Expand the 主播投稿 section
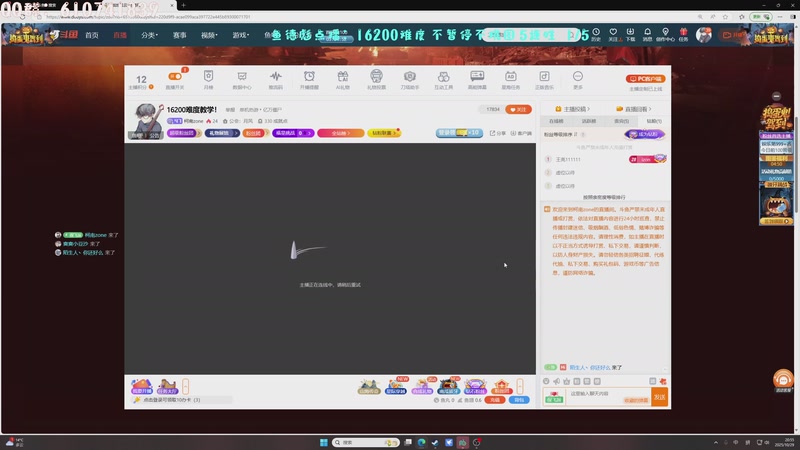The image size is (800, 450). (572, 109)
